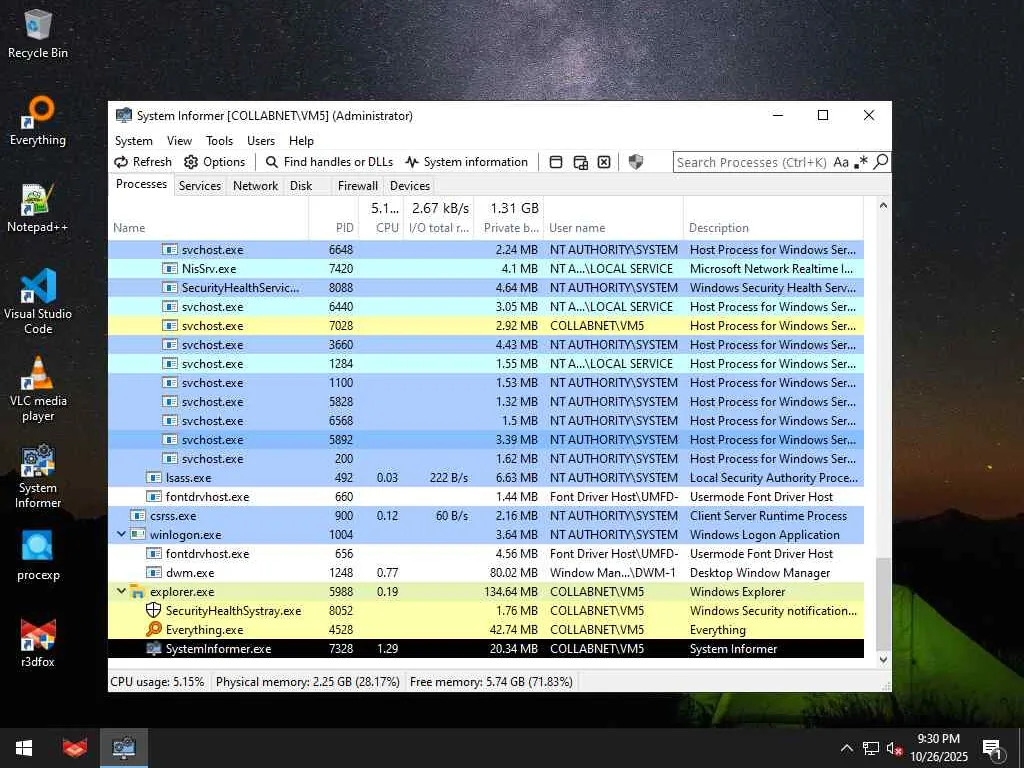Select svchost.exe with PID 7028
This screenshot has height=768, width=1024.
[486, 325]
